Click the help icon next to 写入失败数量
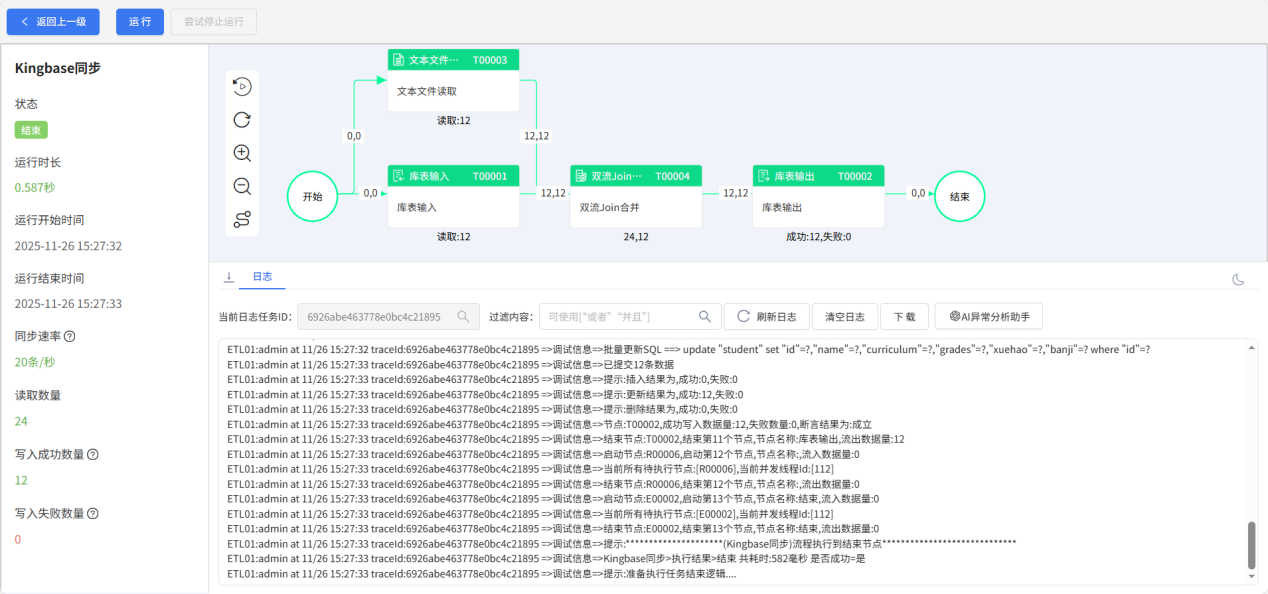 pos(93,514)
